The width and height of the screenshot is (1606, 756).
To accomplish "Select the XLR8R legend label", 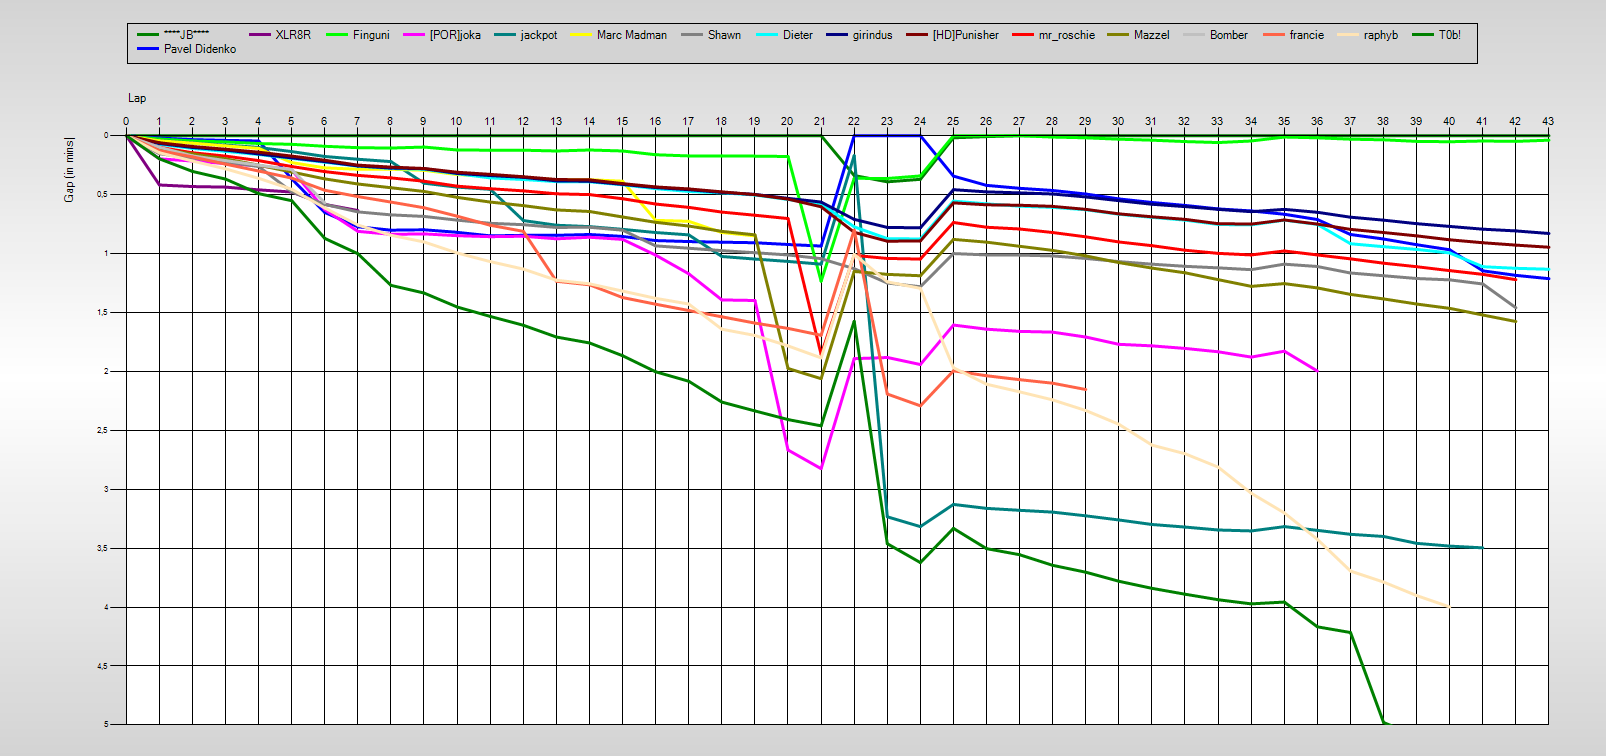I will click(292, 35).
